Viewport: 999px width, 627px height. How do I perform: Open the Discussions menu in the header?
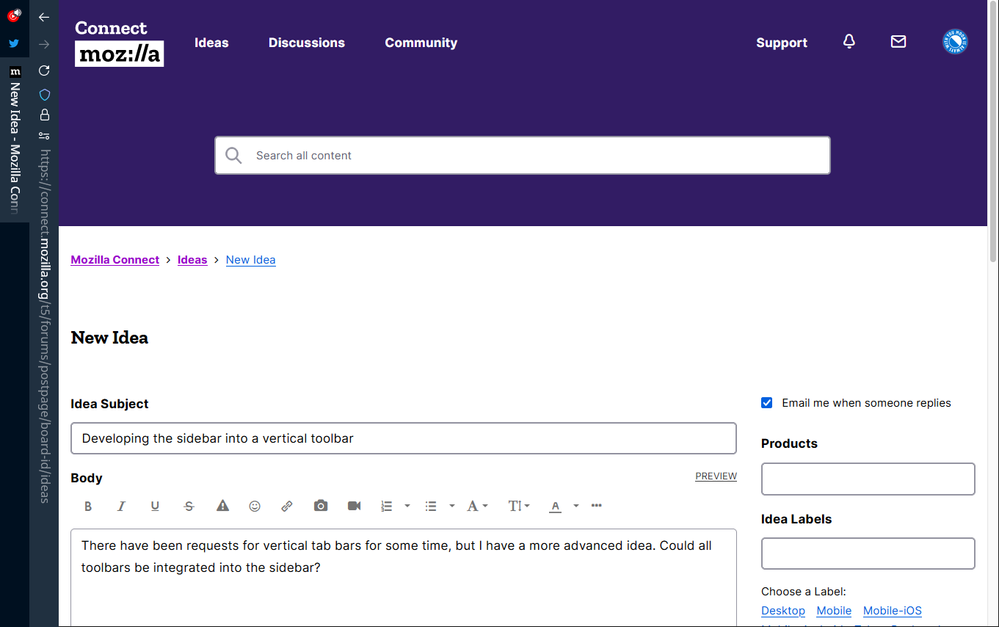pyautogui.click(x=306, y=43)
